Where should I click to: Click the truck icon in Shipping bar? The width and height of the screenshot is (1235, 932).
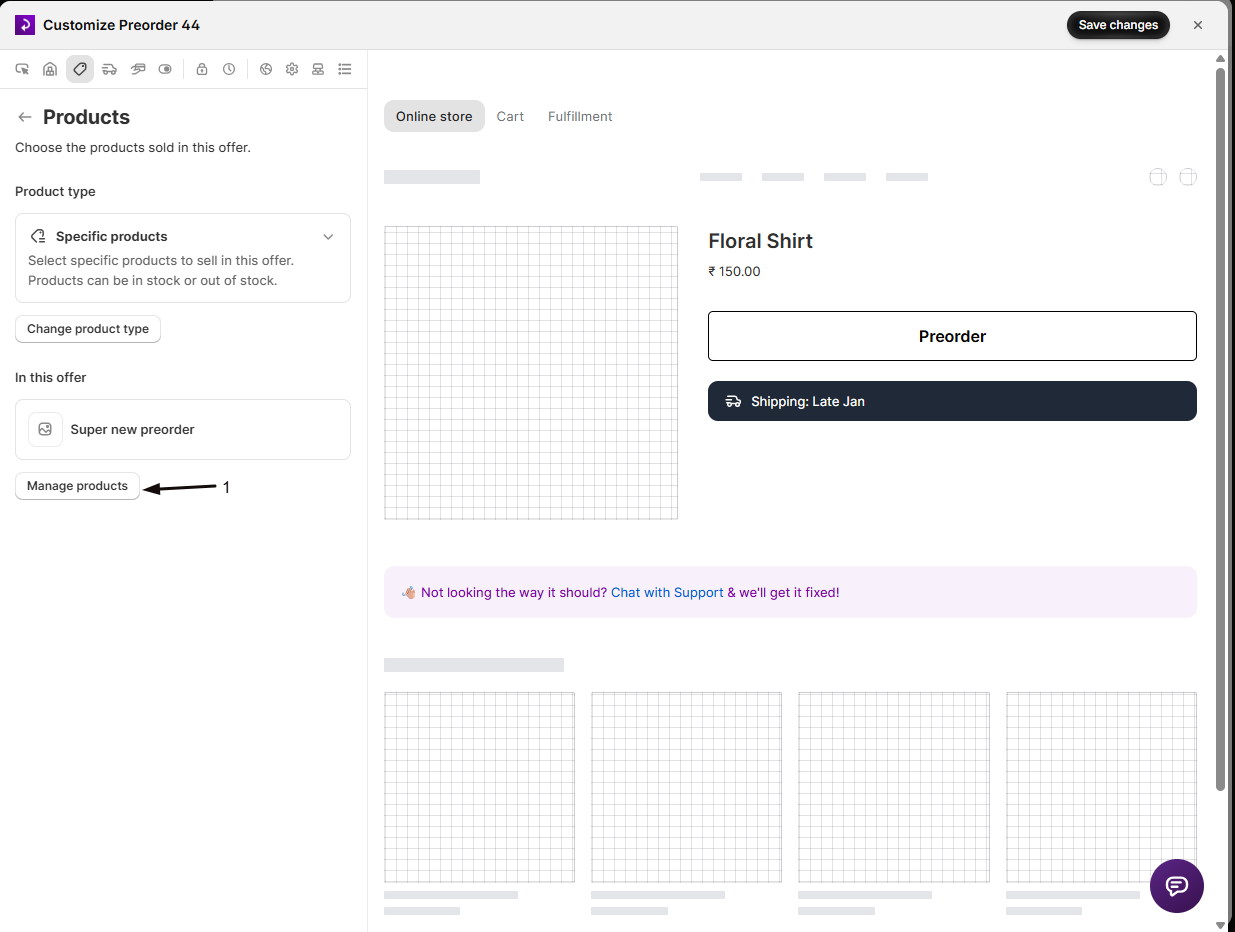733,401
